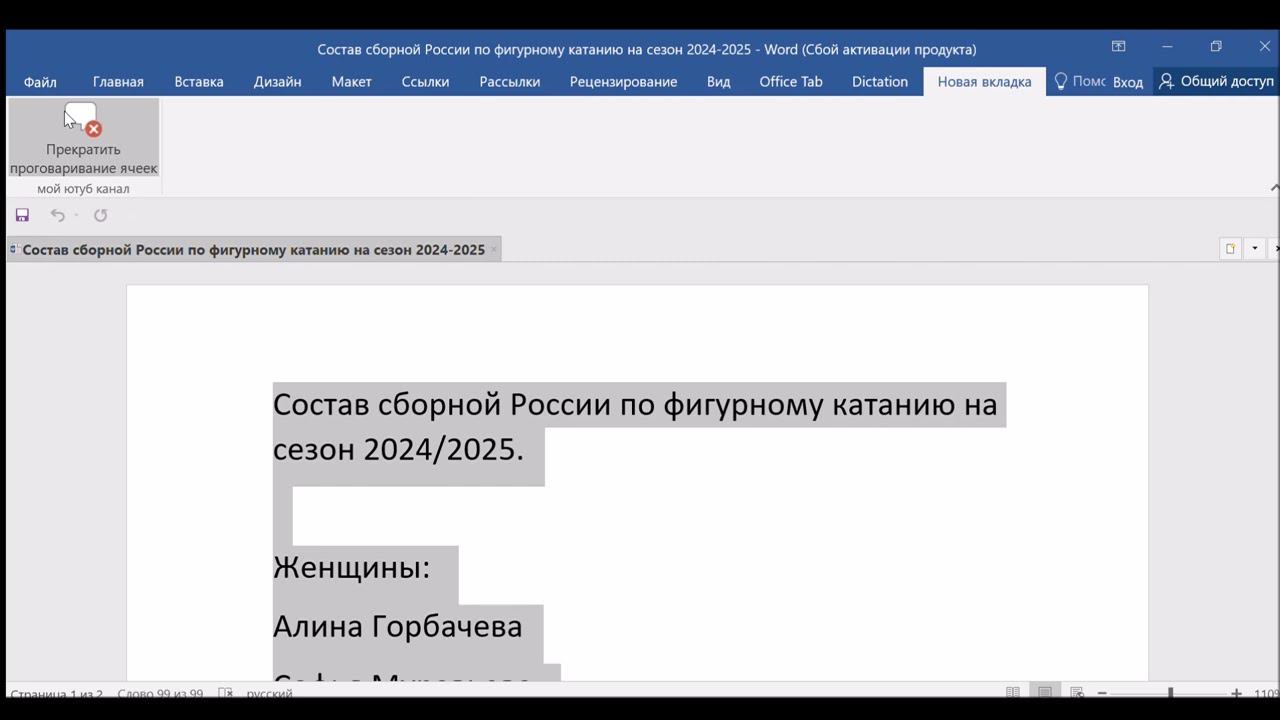The height and width of the screenshot is (720, 1280).
Task: Redo action with the repeat arrow icon
Action: tap(100, 215)
